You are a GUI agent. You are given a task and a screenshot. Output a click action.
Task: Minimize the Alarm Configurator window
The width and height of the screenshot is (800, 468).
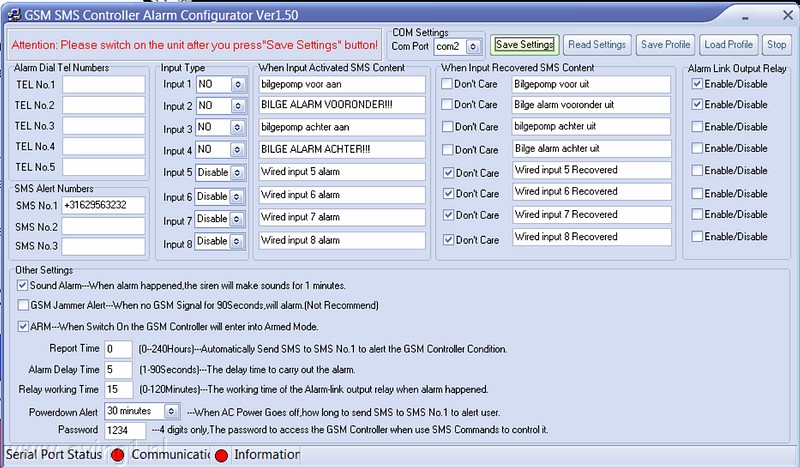745,18
